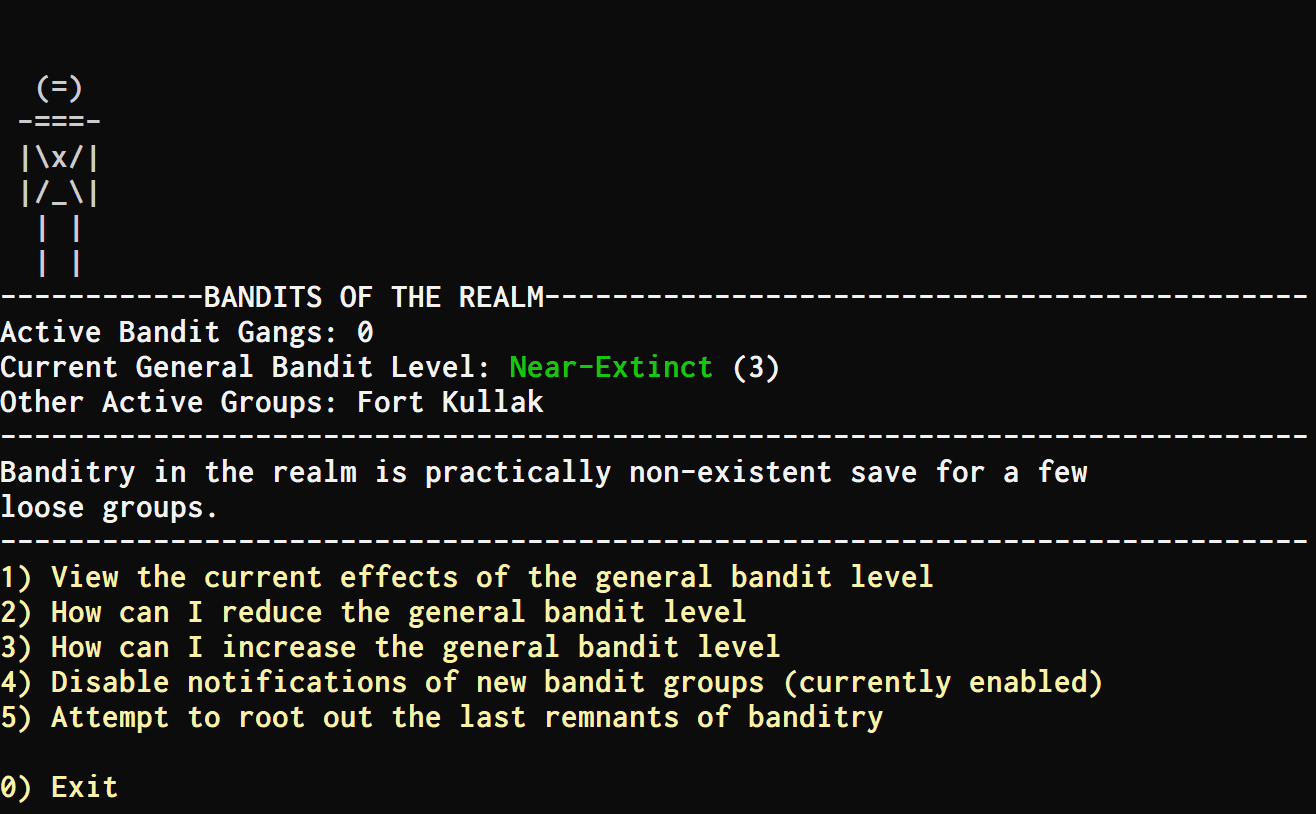Viewport: 1316px width, 814px height.
Task: Attempt to root out last remnants of banditry
Action: click(x=442, y=717)
